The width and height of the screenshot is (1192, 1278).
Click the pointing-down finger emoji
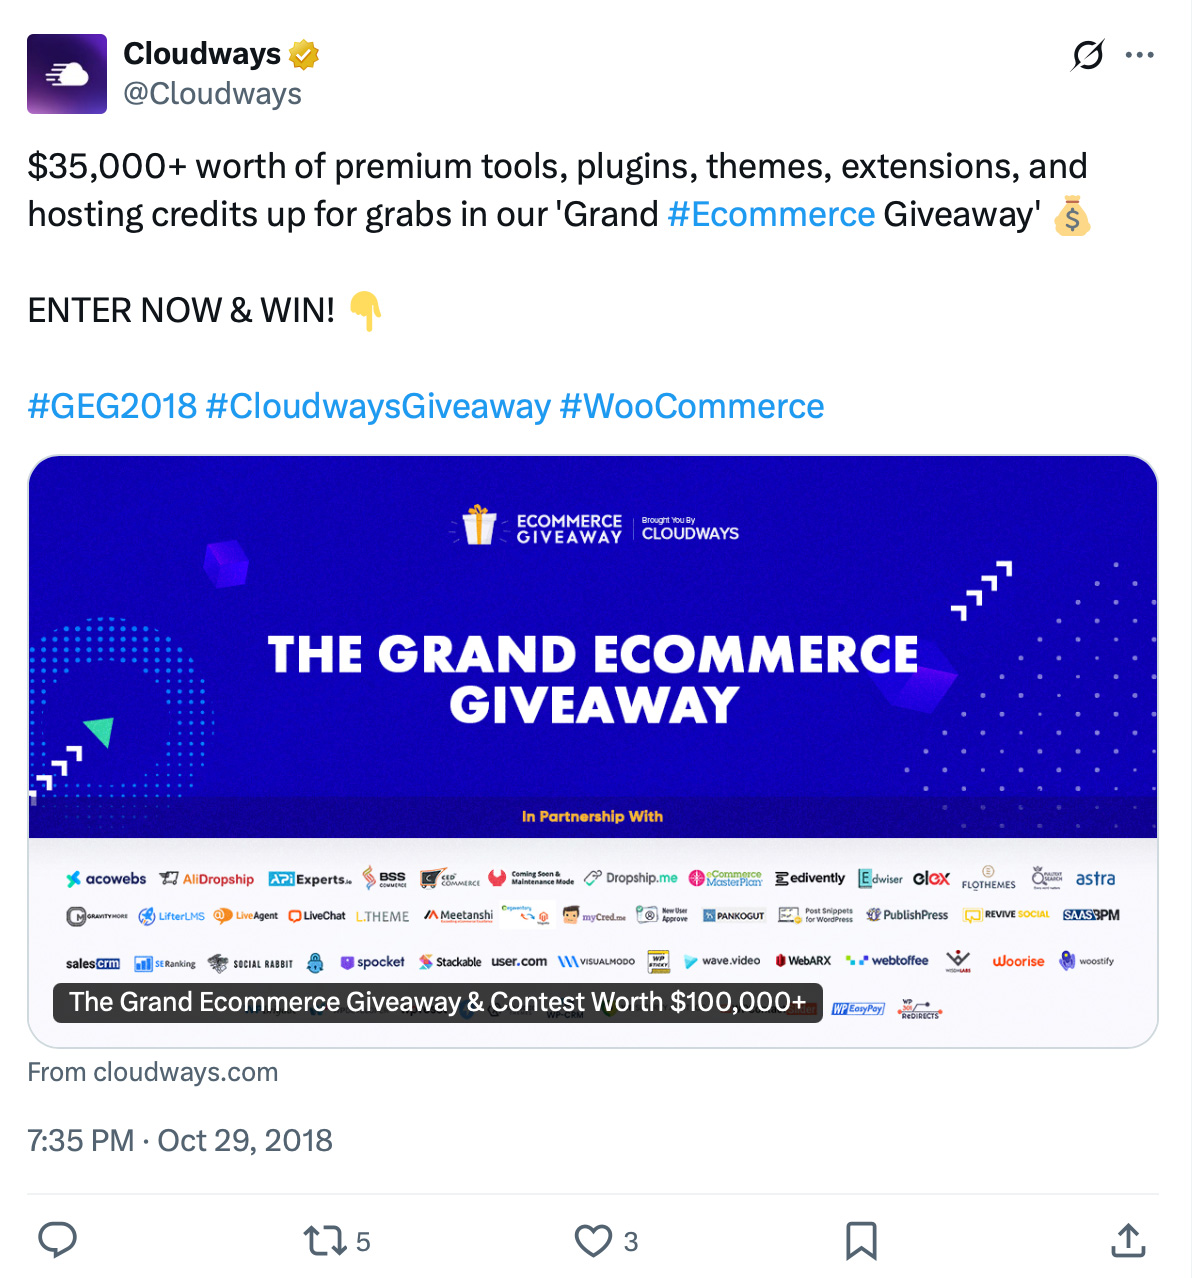coord(366,312)
